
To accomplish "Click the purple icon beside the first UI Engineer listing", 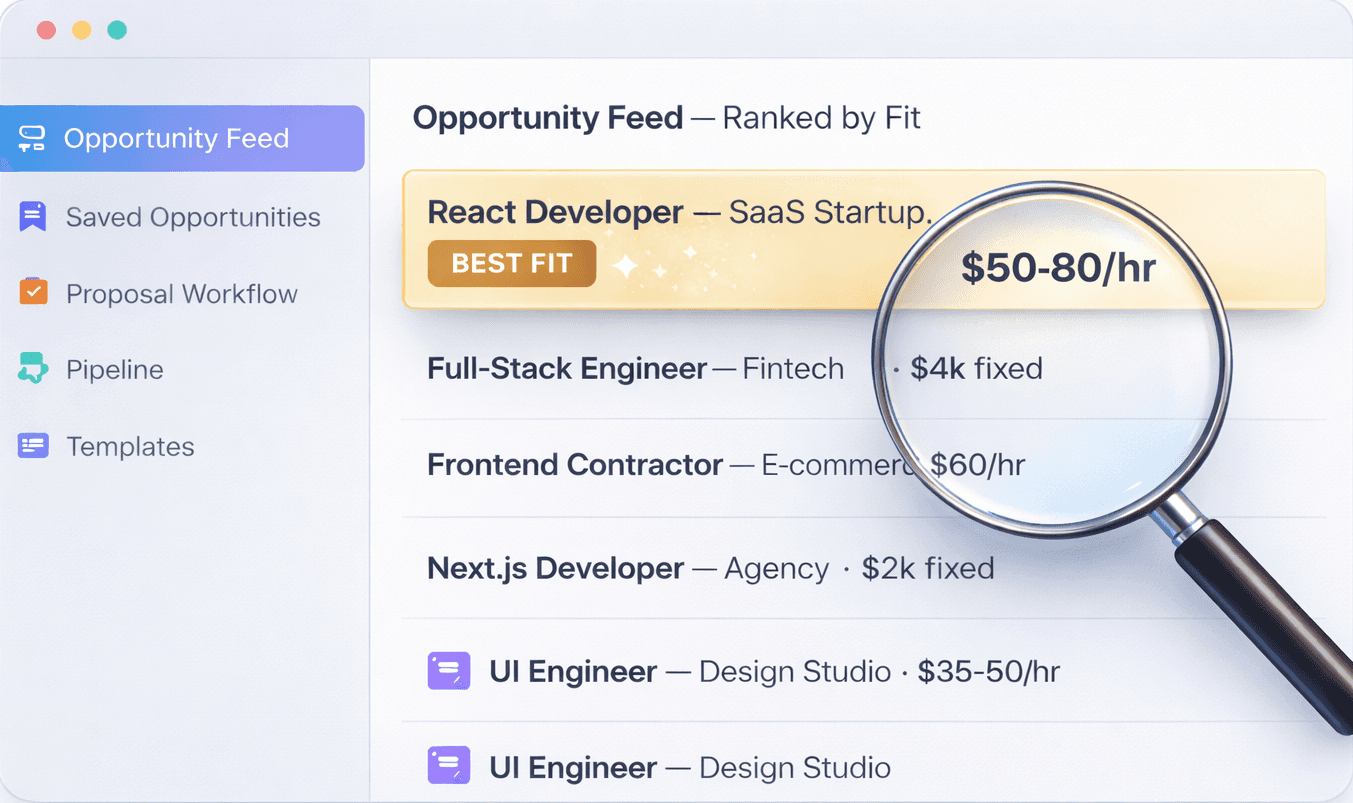I will (449, 671).
